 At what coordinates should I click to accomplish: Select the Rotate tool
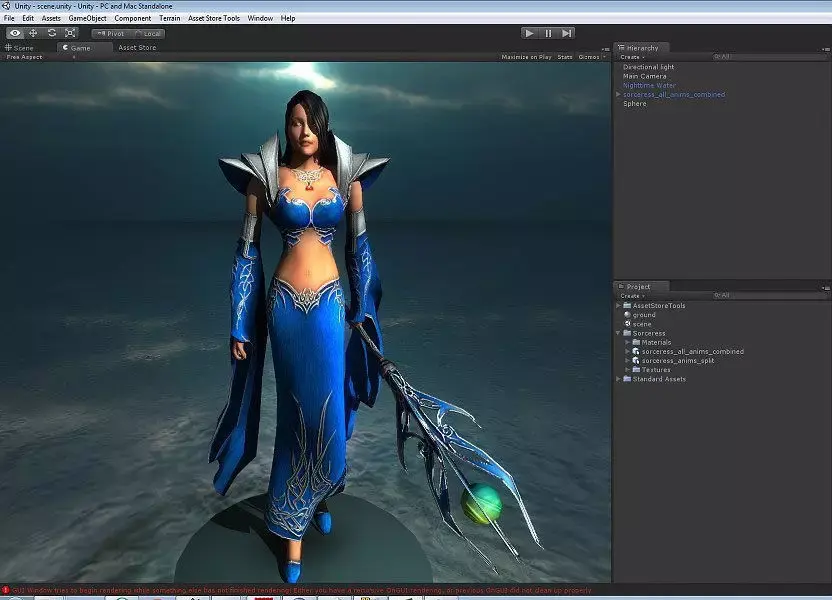tap(51, 33)
